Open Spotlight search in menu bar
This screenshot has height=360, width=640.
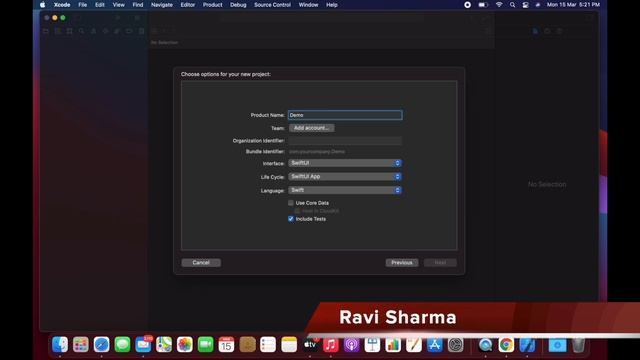pyautogui.click(x=512, y=5)
